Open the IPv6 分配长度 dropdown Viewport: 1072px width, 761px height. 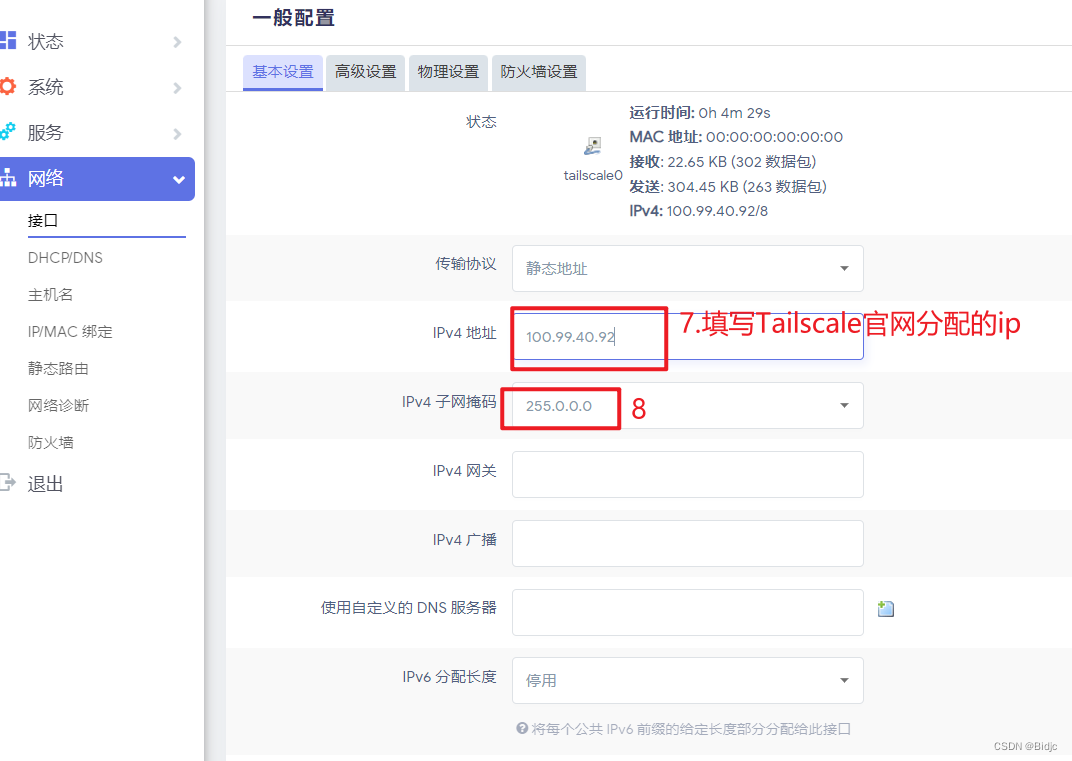tap(687, 680)
